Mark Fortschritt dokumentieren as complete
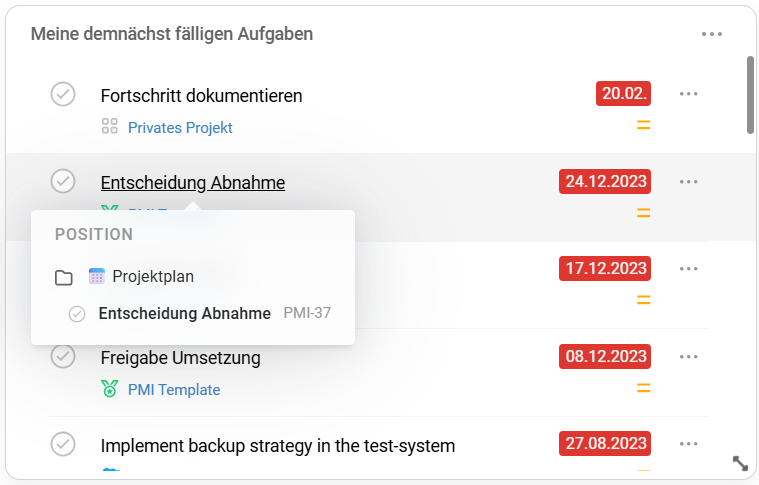Viewport: 759px width, 485px height. tap(63, 94)
